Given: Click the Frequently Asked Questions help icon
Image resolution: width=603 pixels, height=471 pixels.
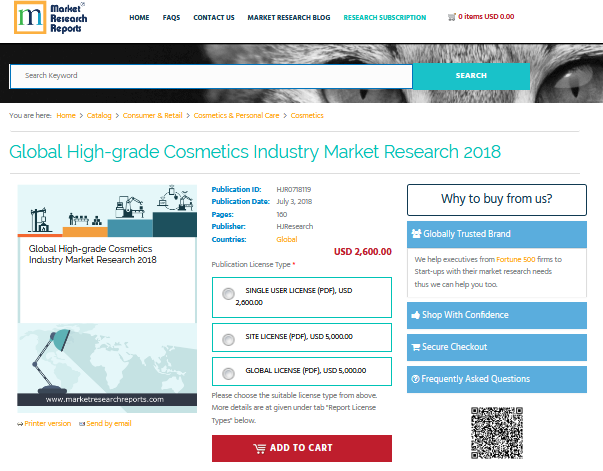Looking at the screenshot, I should [415, 379].
